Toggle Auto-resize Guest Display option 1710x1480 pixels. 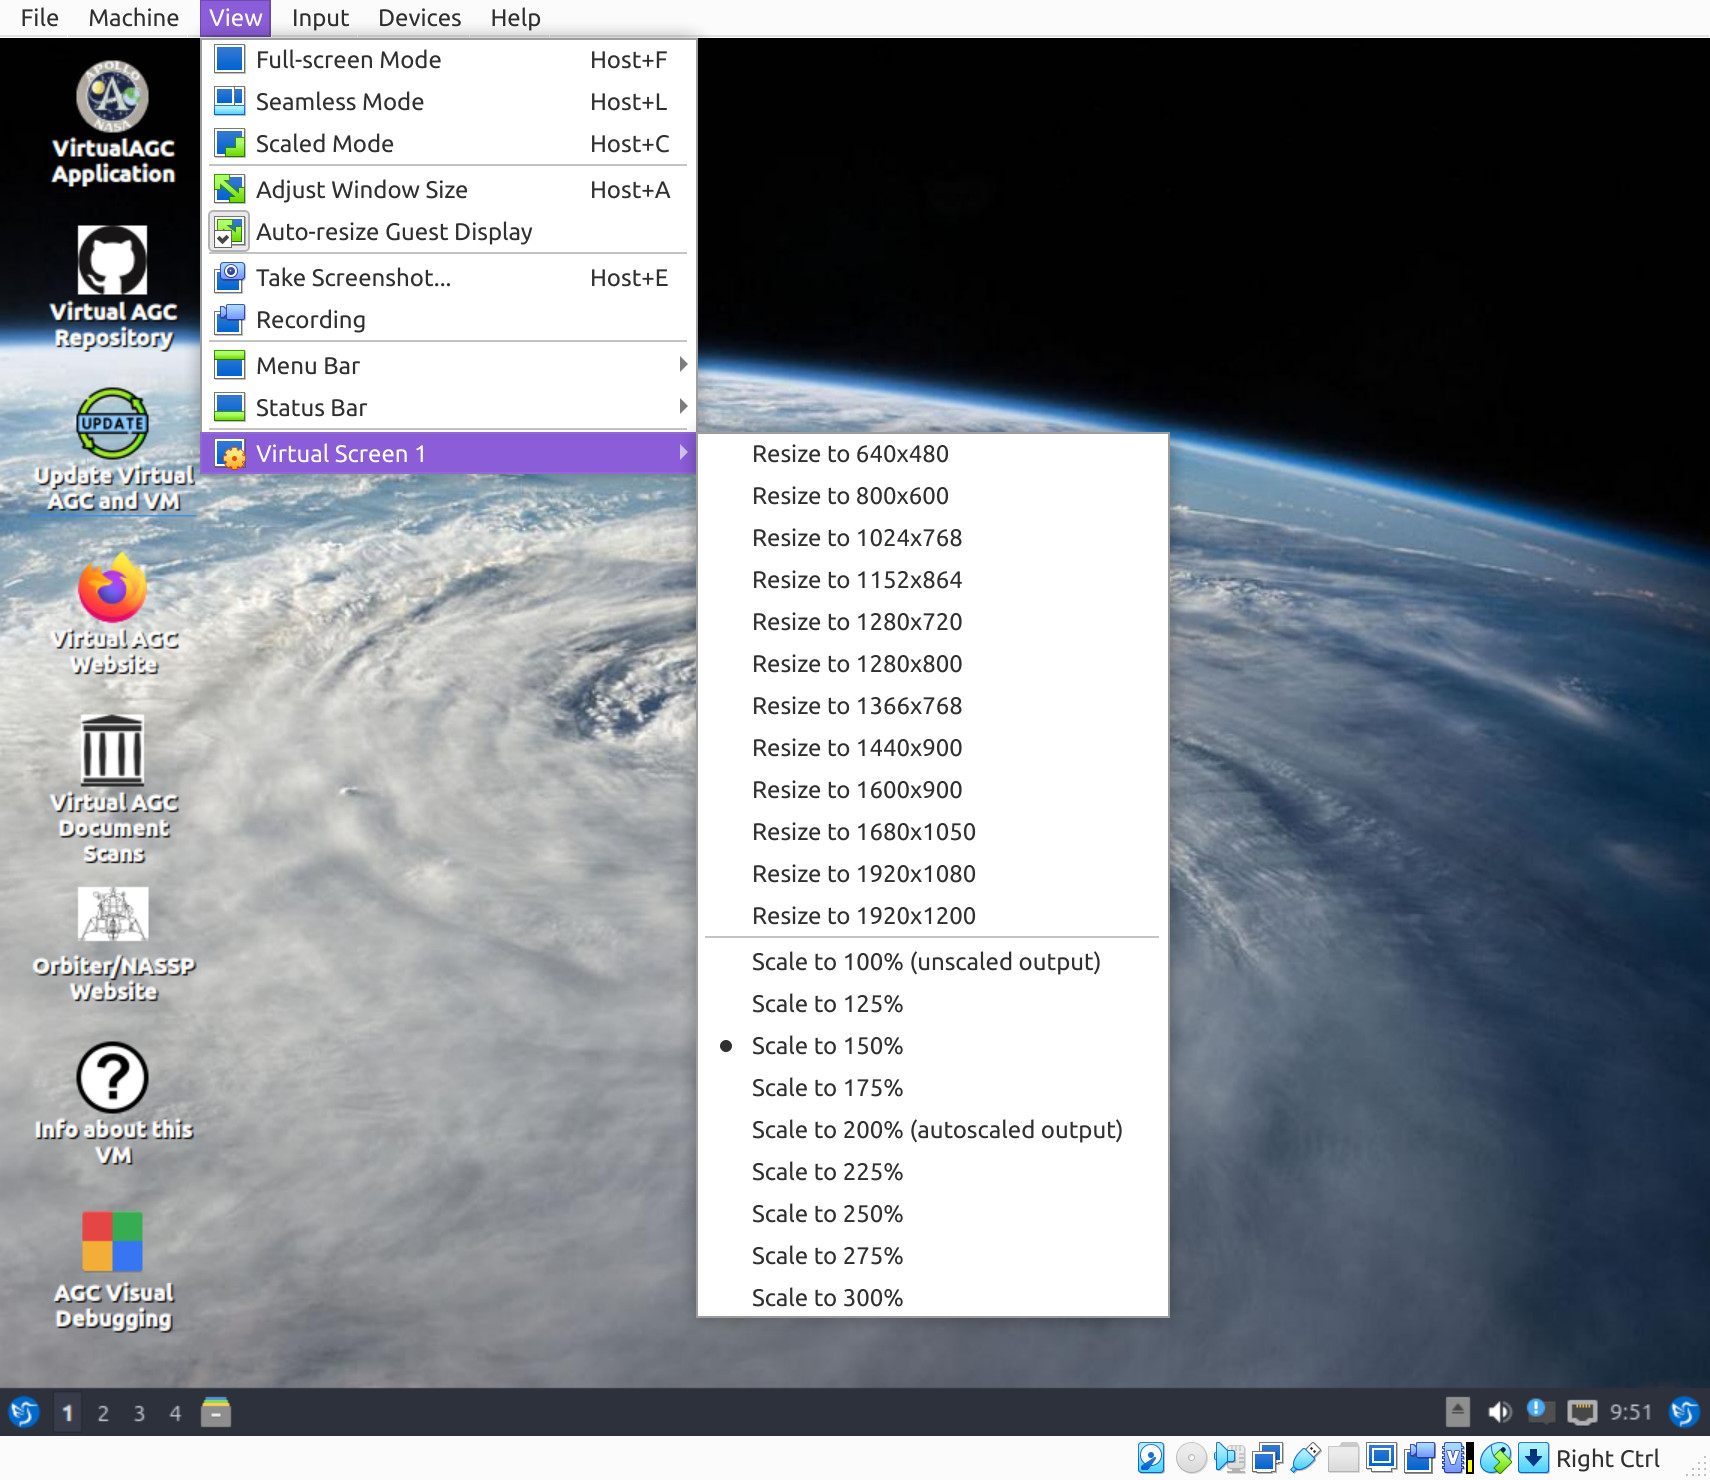click(x=448, y=232)
